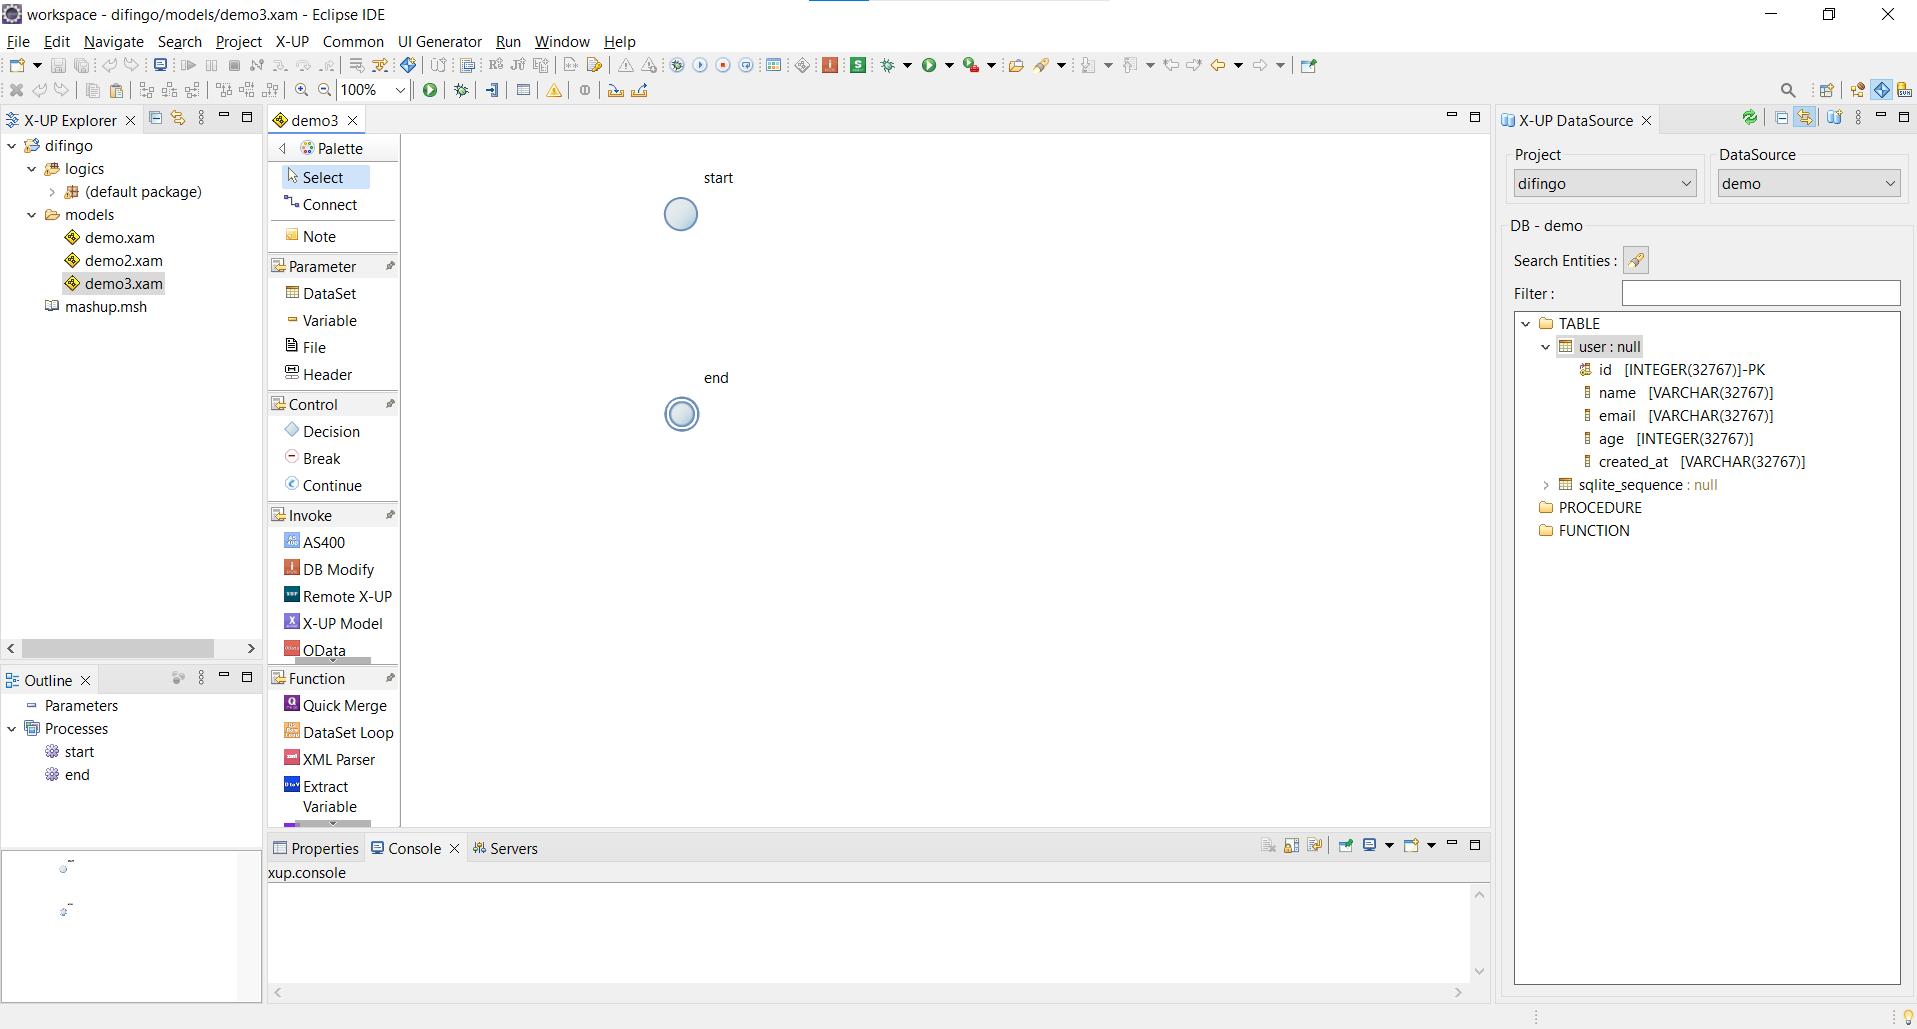Click the Filter text field

(x=1760, y=293)
